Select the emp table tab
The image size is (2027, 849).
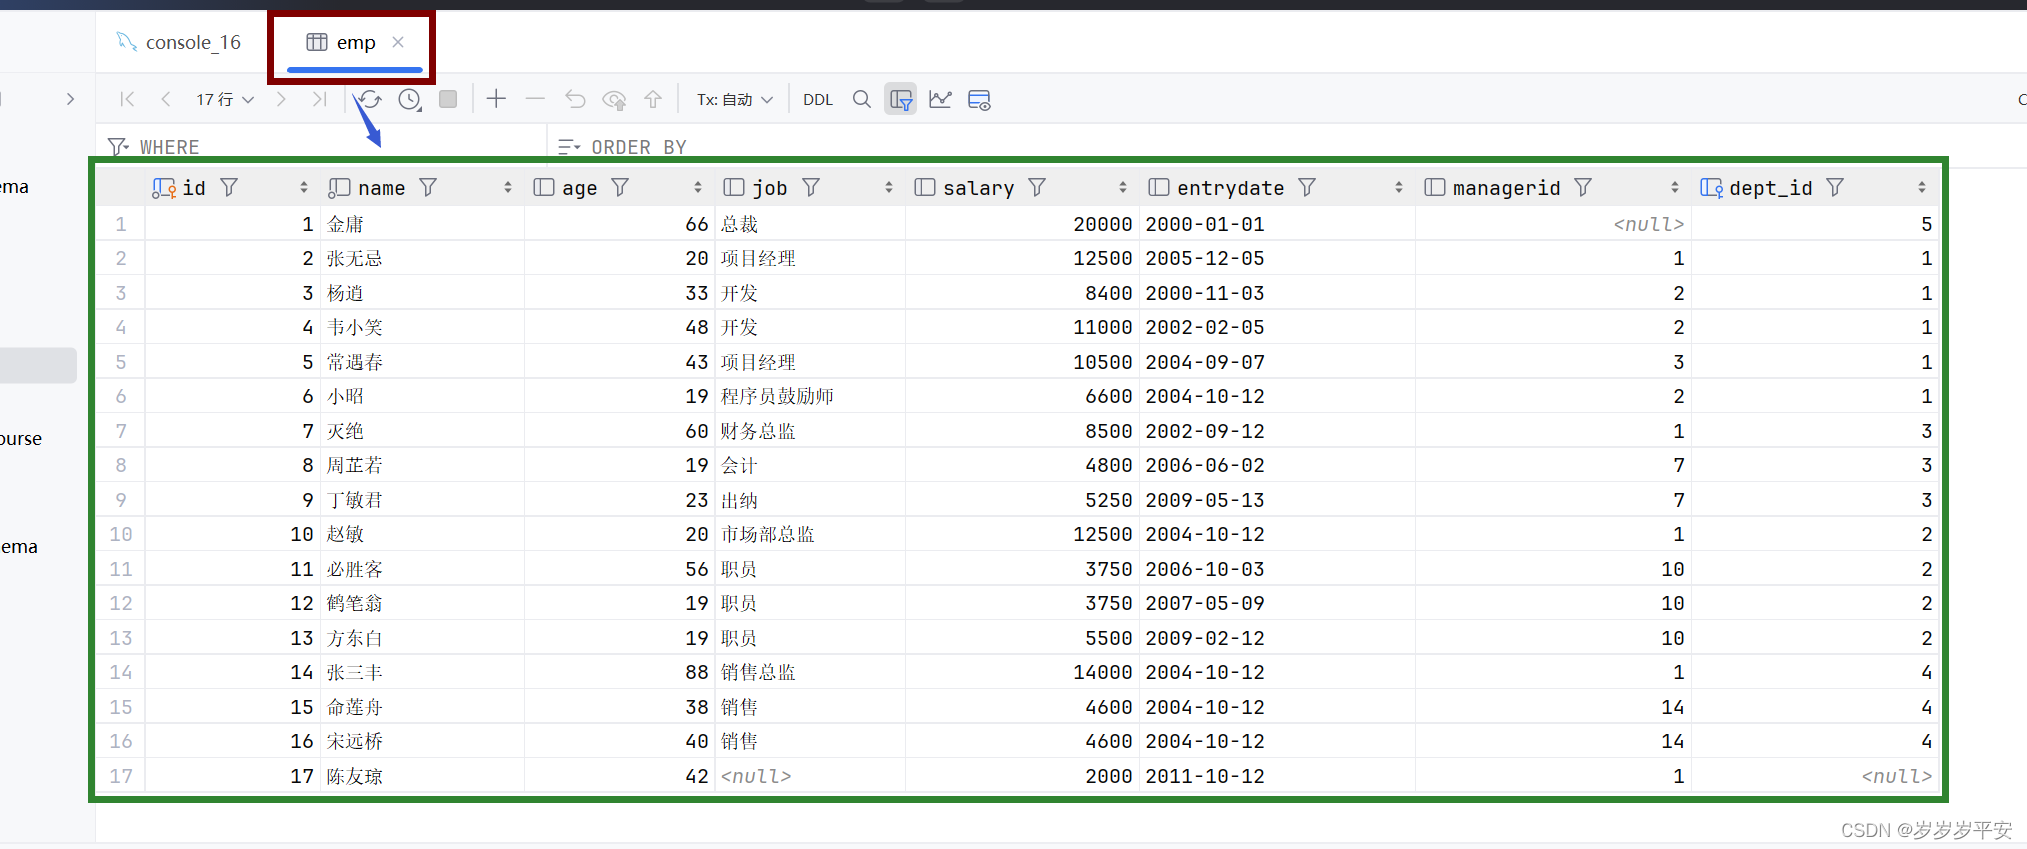[x=342, y=42]
